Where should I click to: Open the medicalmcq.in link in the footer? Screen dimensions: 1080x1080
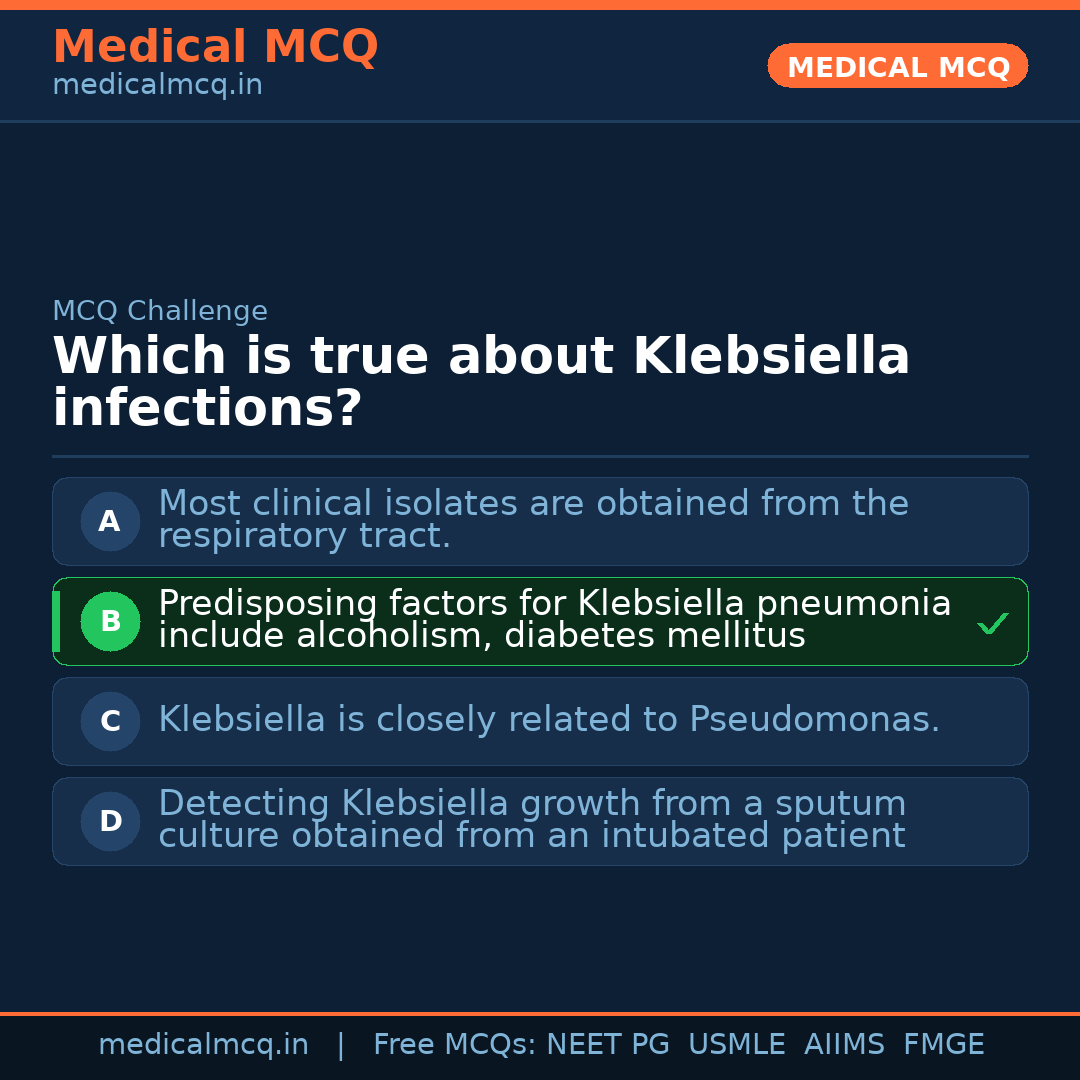click(203, 1045)
